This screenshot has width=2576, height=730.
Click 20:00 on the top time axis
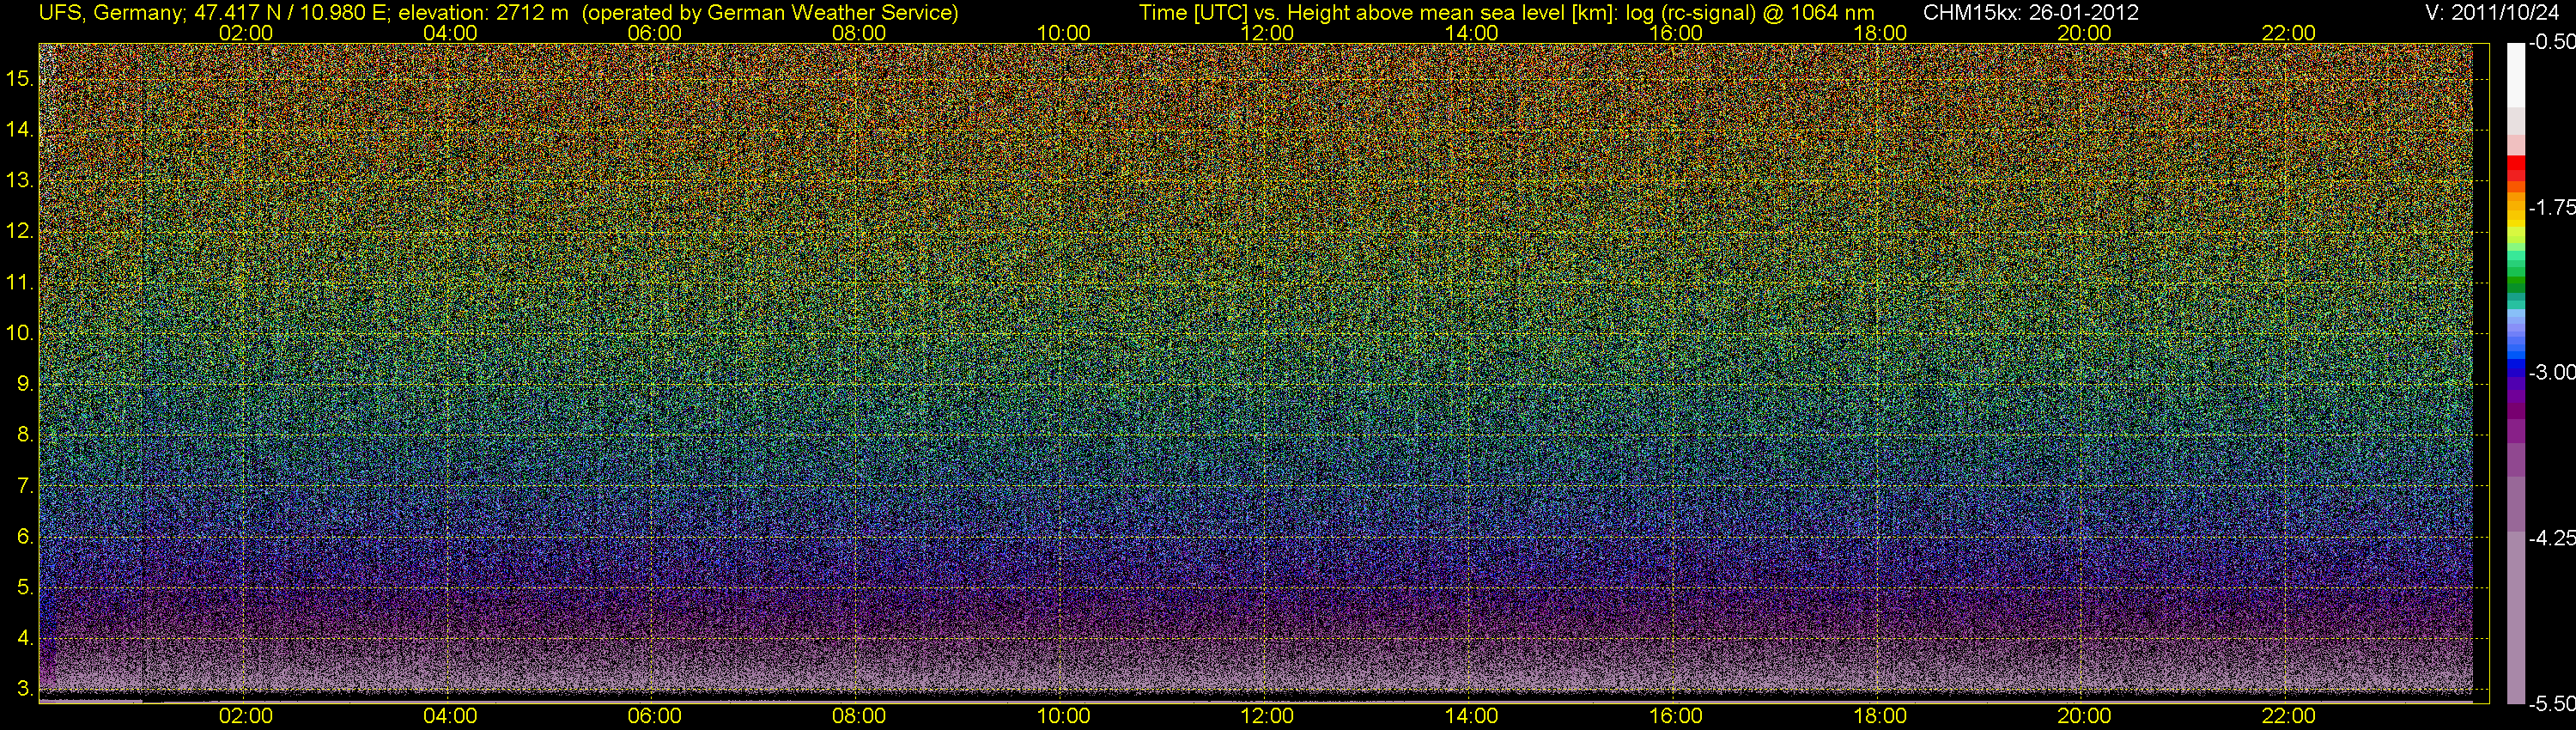[2084, 33]
